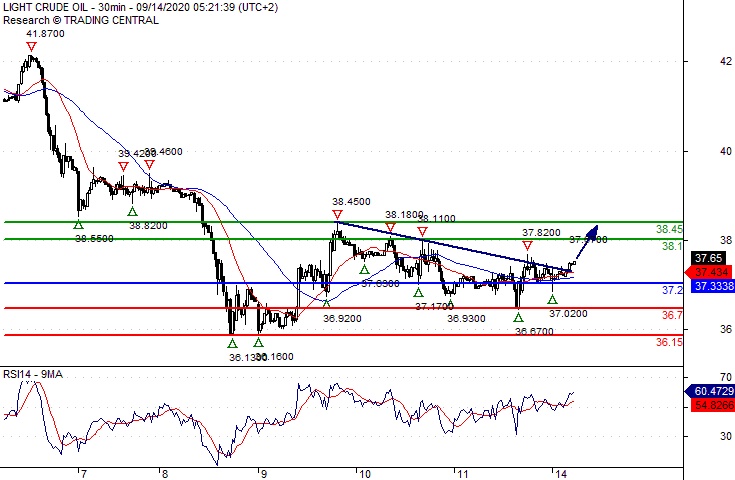Select date 7 on the time axis
The height and width of the screenshot is (480, 735).
point(83,474)
